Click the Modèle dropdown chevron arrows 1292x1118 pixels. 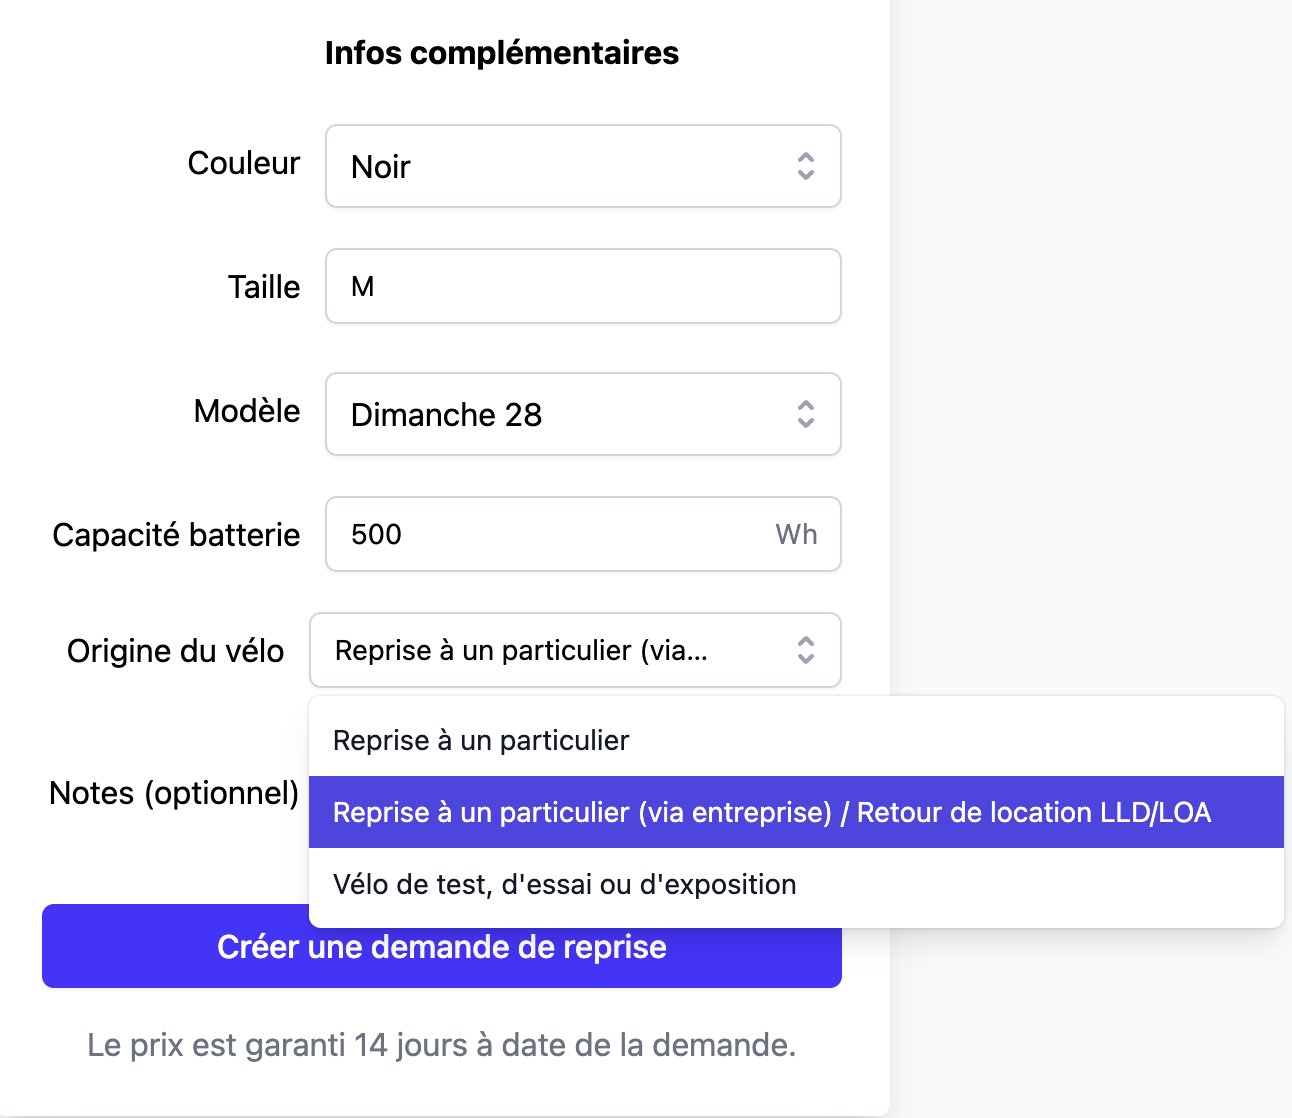click(805, 414)
